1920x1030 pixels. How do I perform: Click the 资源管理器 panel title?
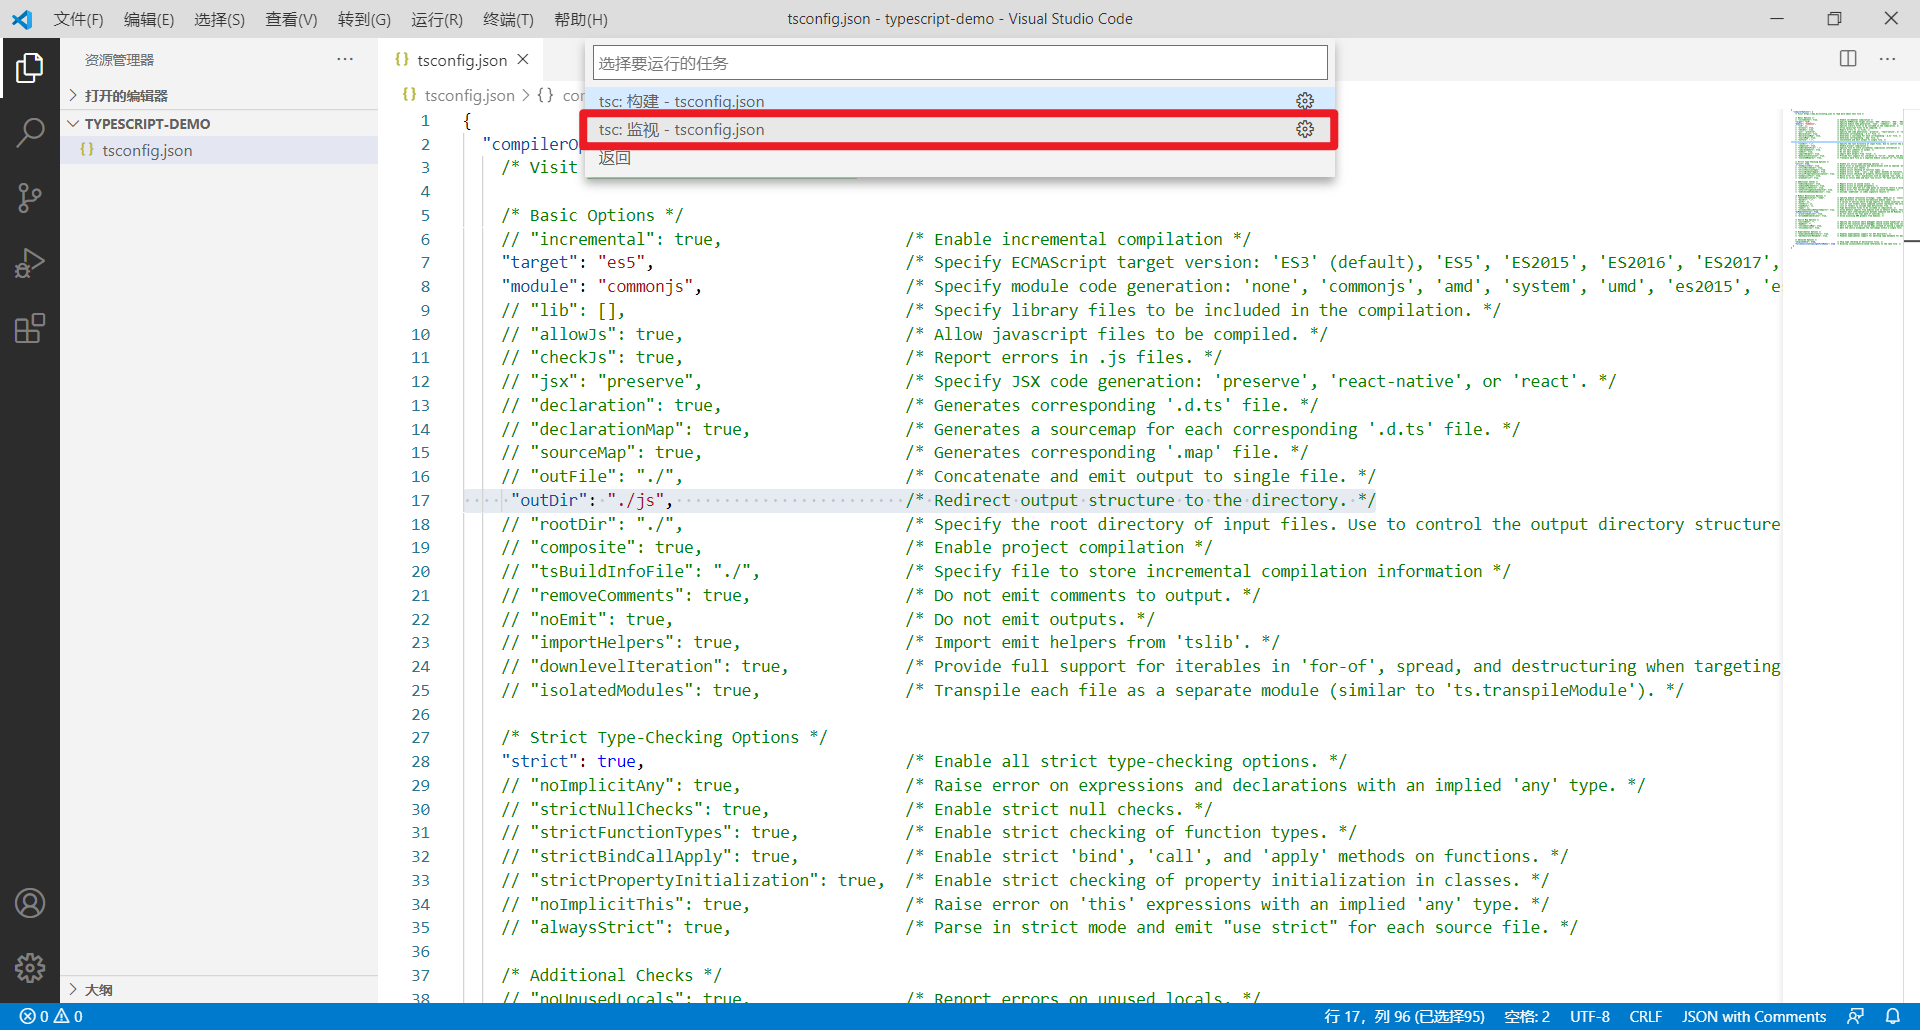[x=119, y=60]
